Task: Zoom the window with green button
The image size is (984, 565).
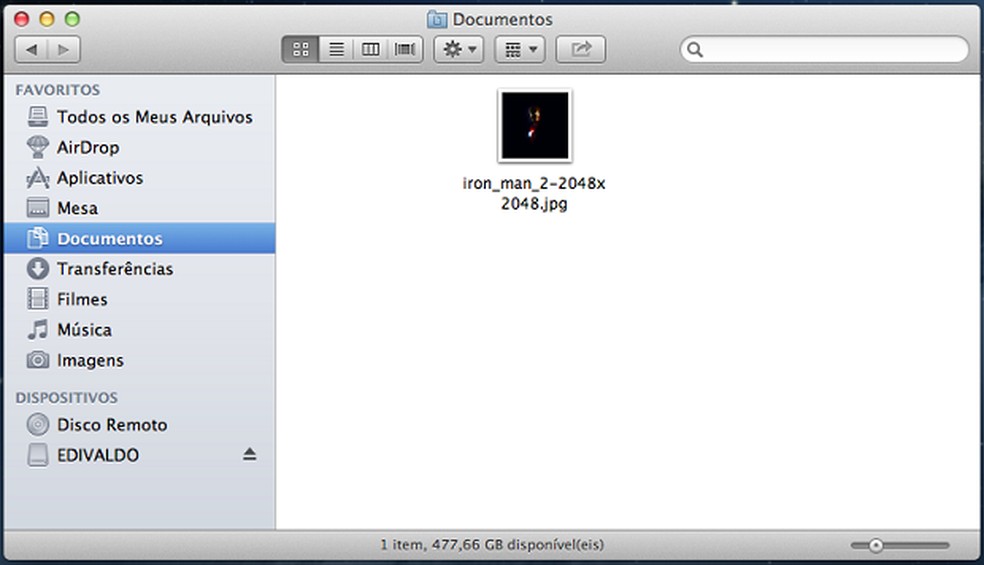Action: pos(72,19)
